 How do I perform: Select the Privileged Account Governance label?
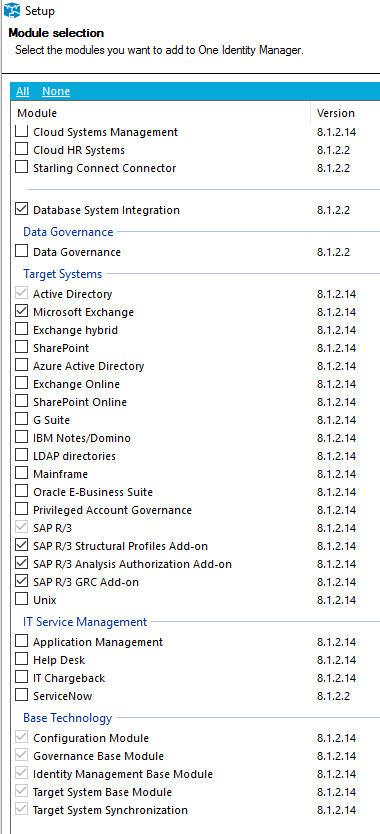(112, 510)
